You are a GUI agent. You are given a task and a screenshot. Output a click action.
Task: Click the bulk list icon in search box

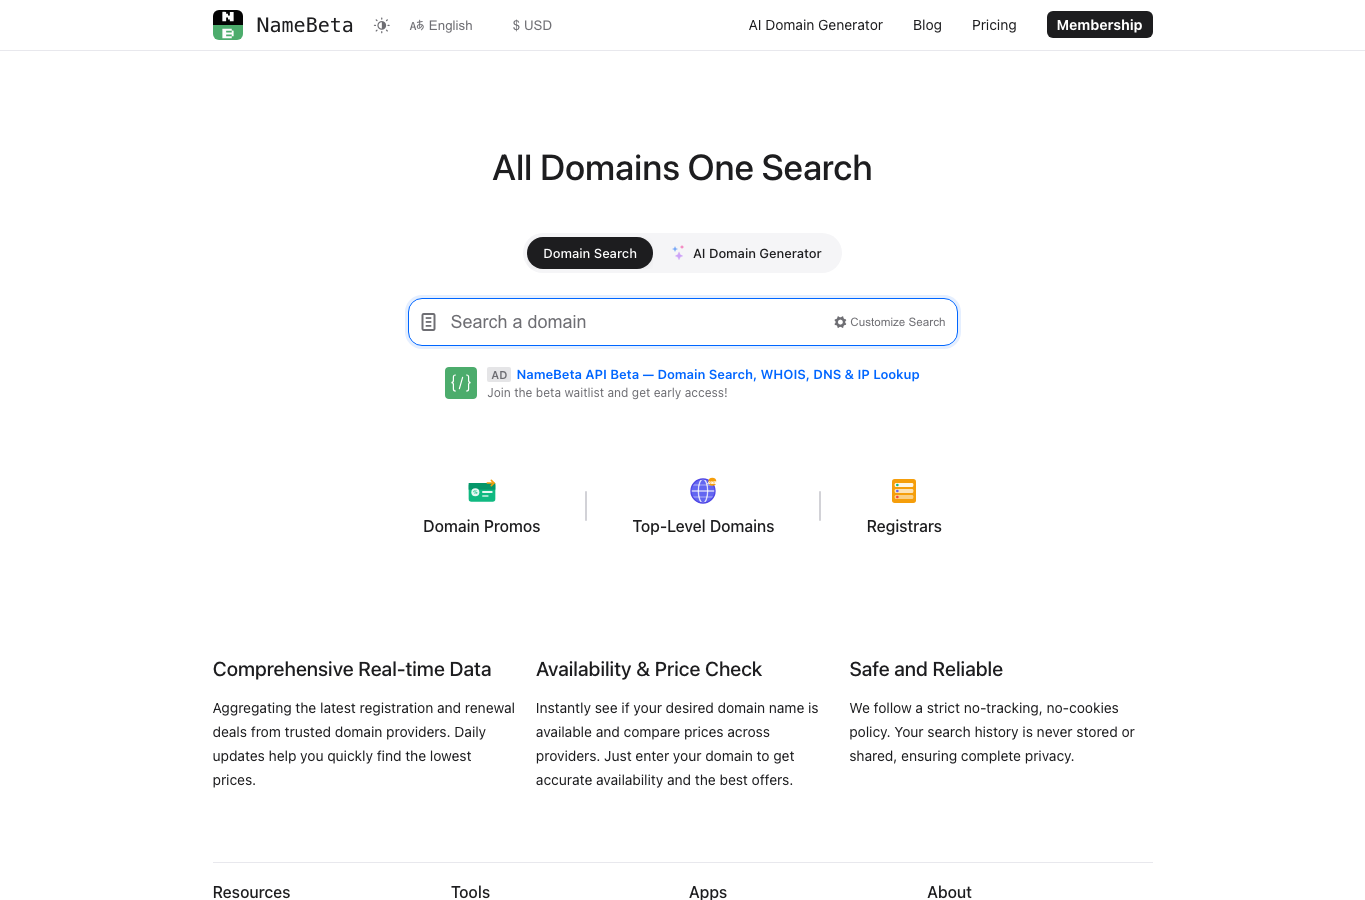click(428, 322)
